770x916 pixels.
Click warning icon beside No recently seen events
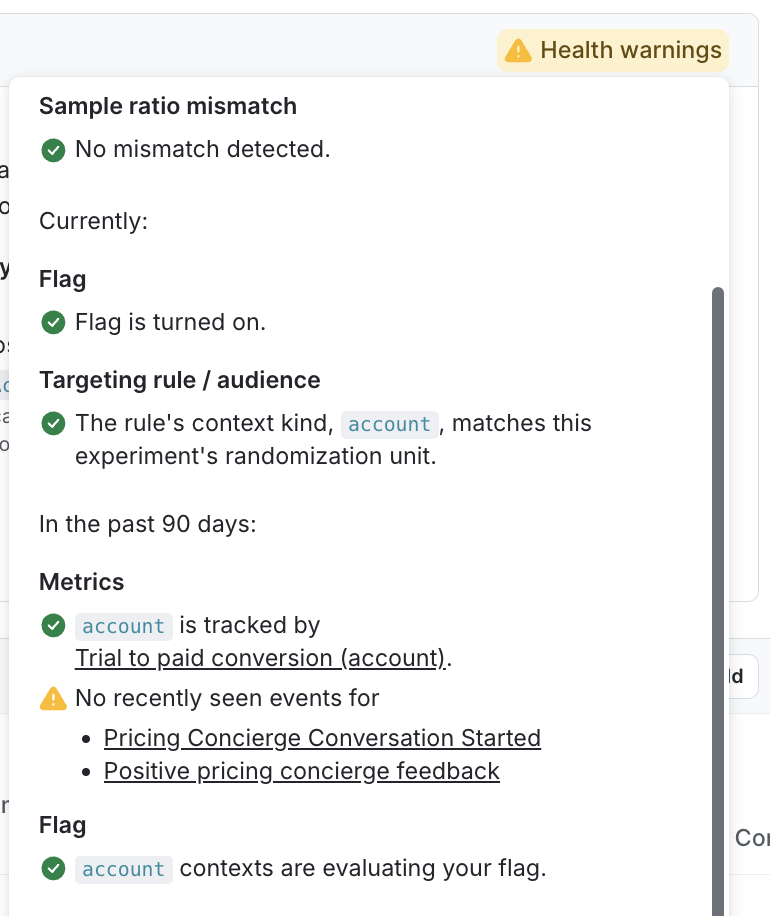tap(53, 699)
